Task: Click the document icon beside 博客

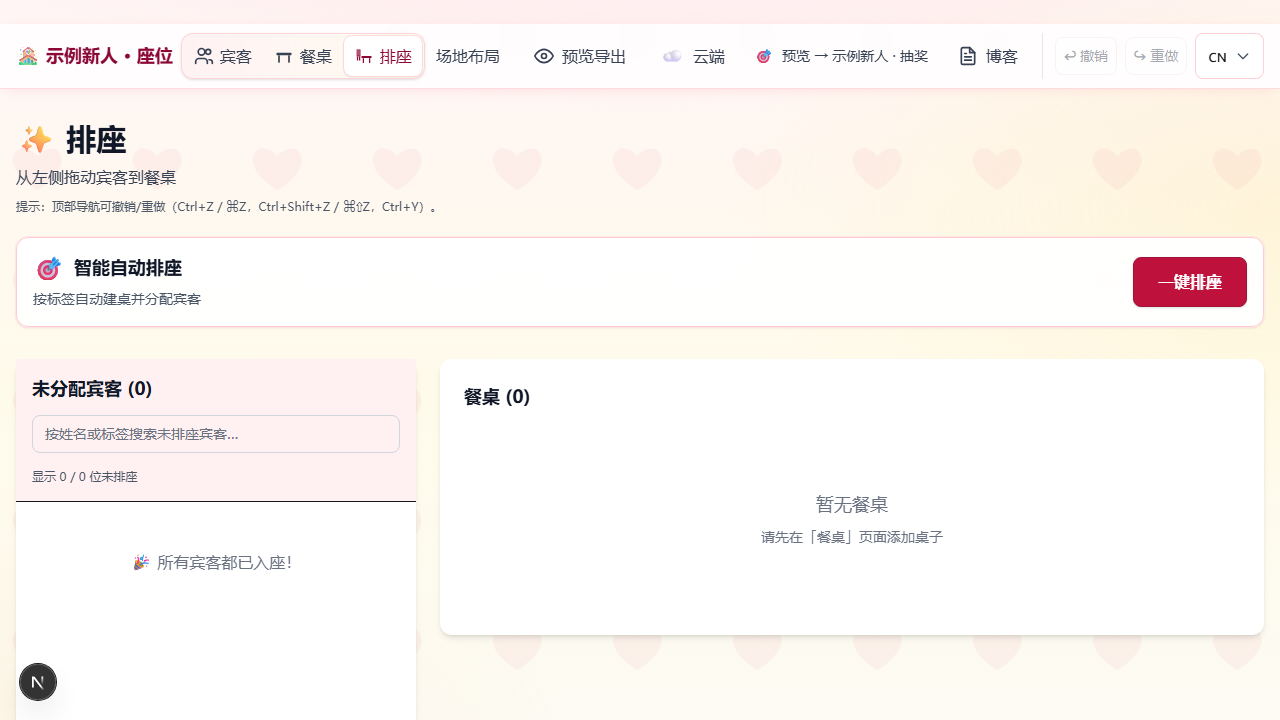Action: pos(968,56)
